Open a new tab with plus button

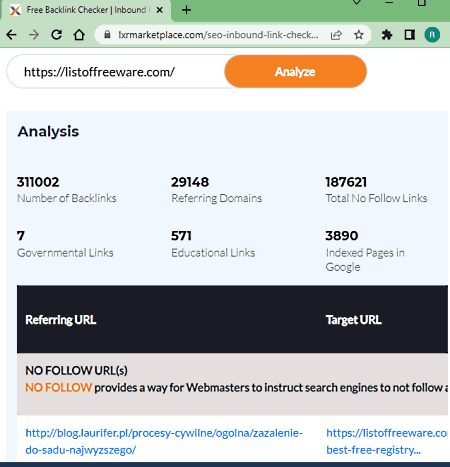pos(186,10)
